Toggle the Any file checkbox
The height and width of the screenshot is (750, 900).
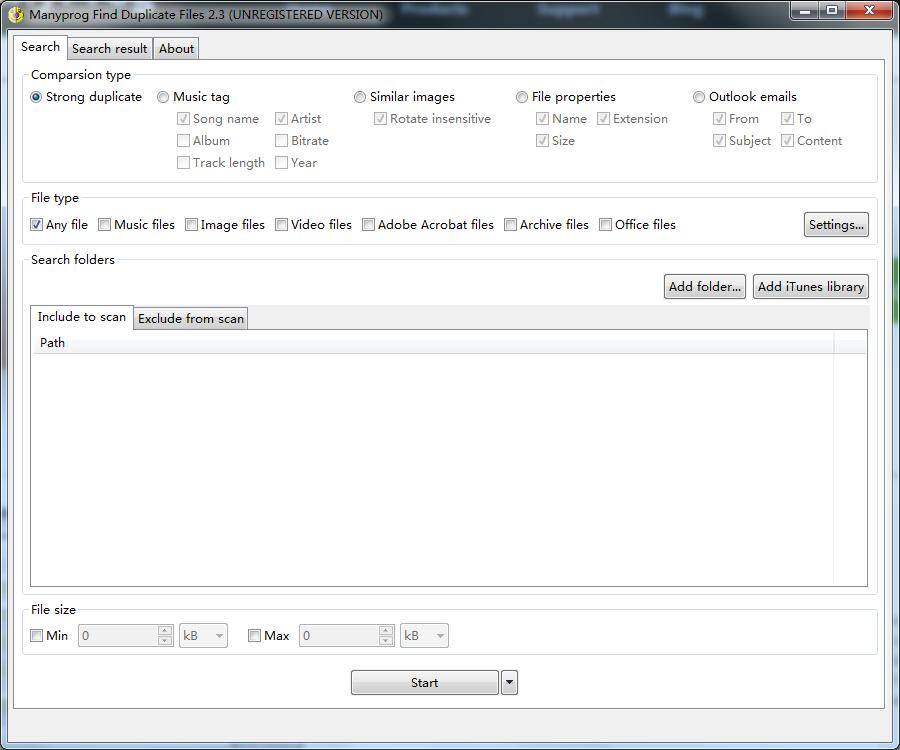36,224
